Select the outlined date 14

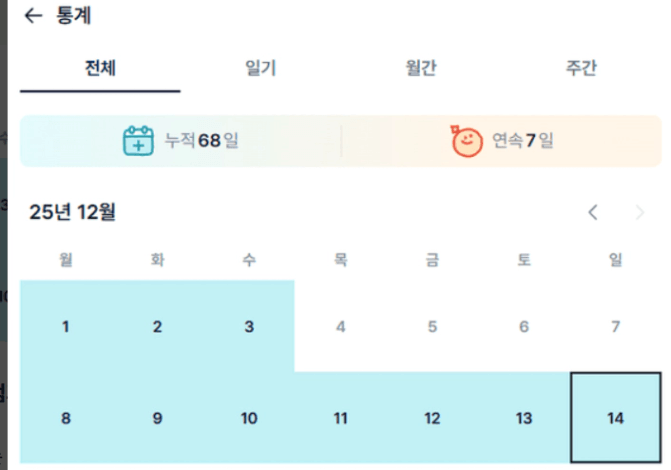616,418
